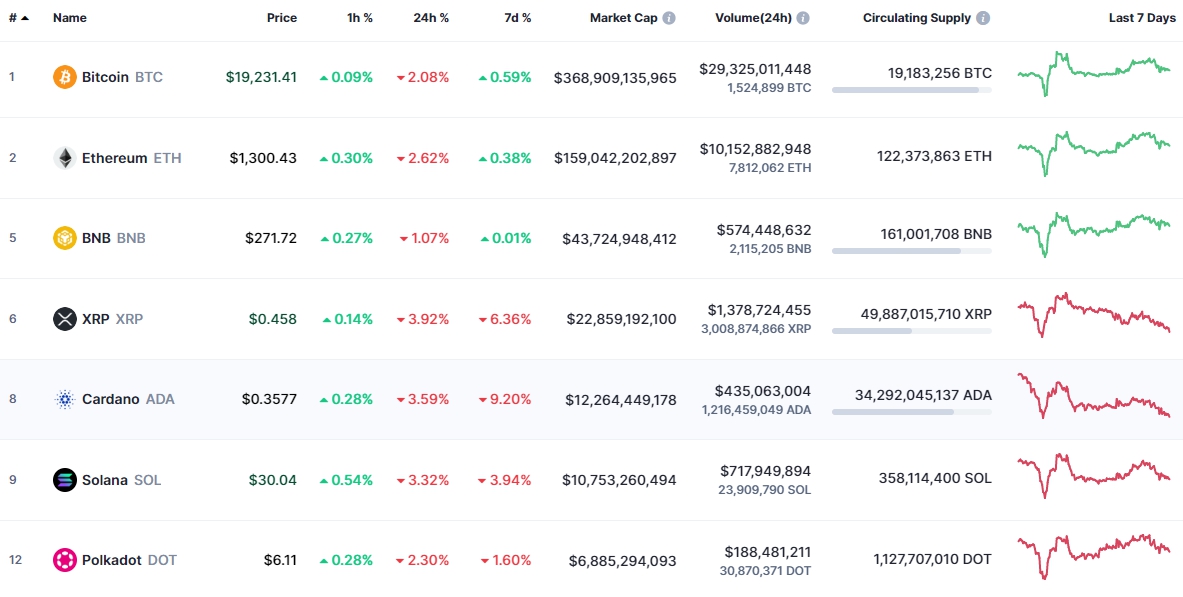1183x597 pixels.
Task: Click XRP price $0.458
Action: 273,319
